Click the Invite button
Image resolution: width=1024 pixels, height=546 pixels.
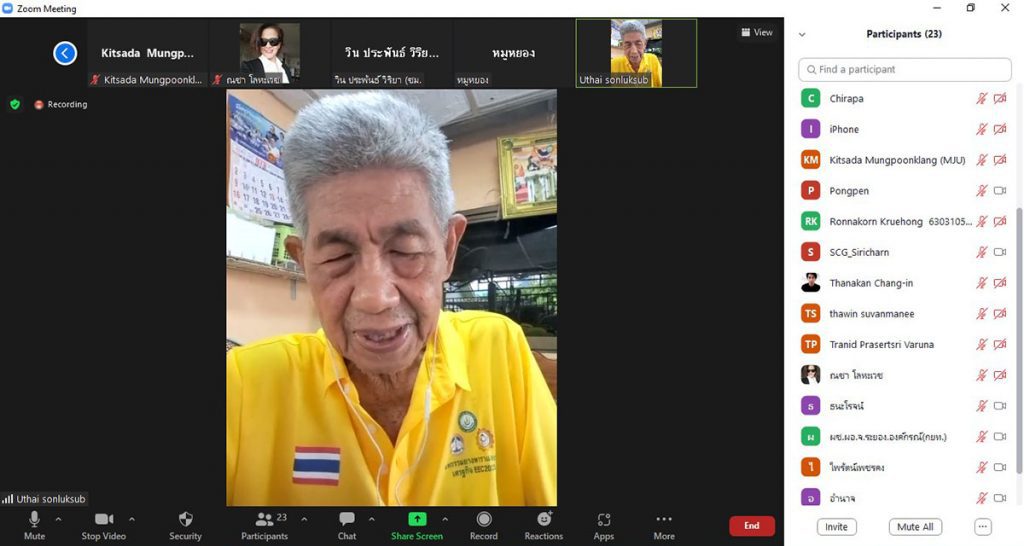[836, 527]
